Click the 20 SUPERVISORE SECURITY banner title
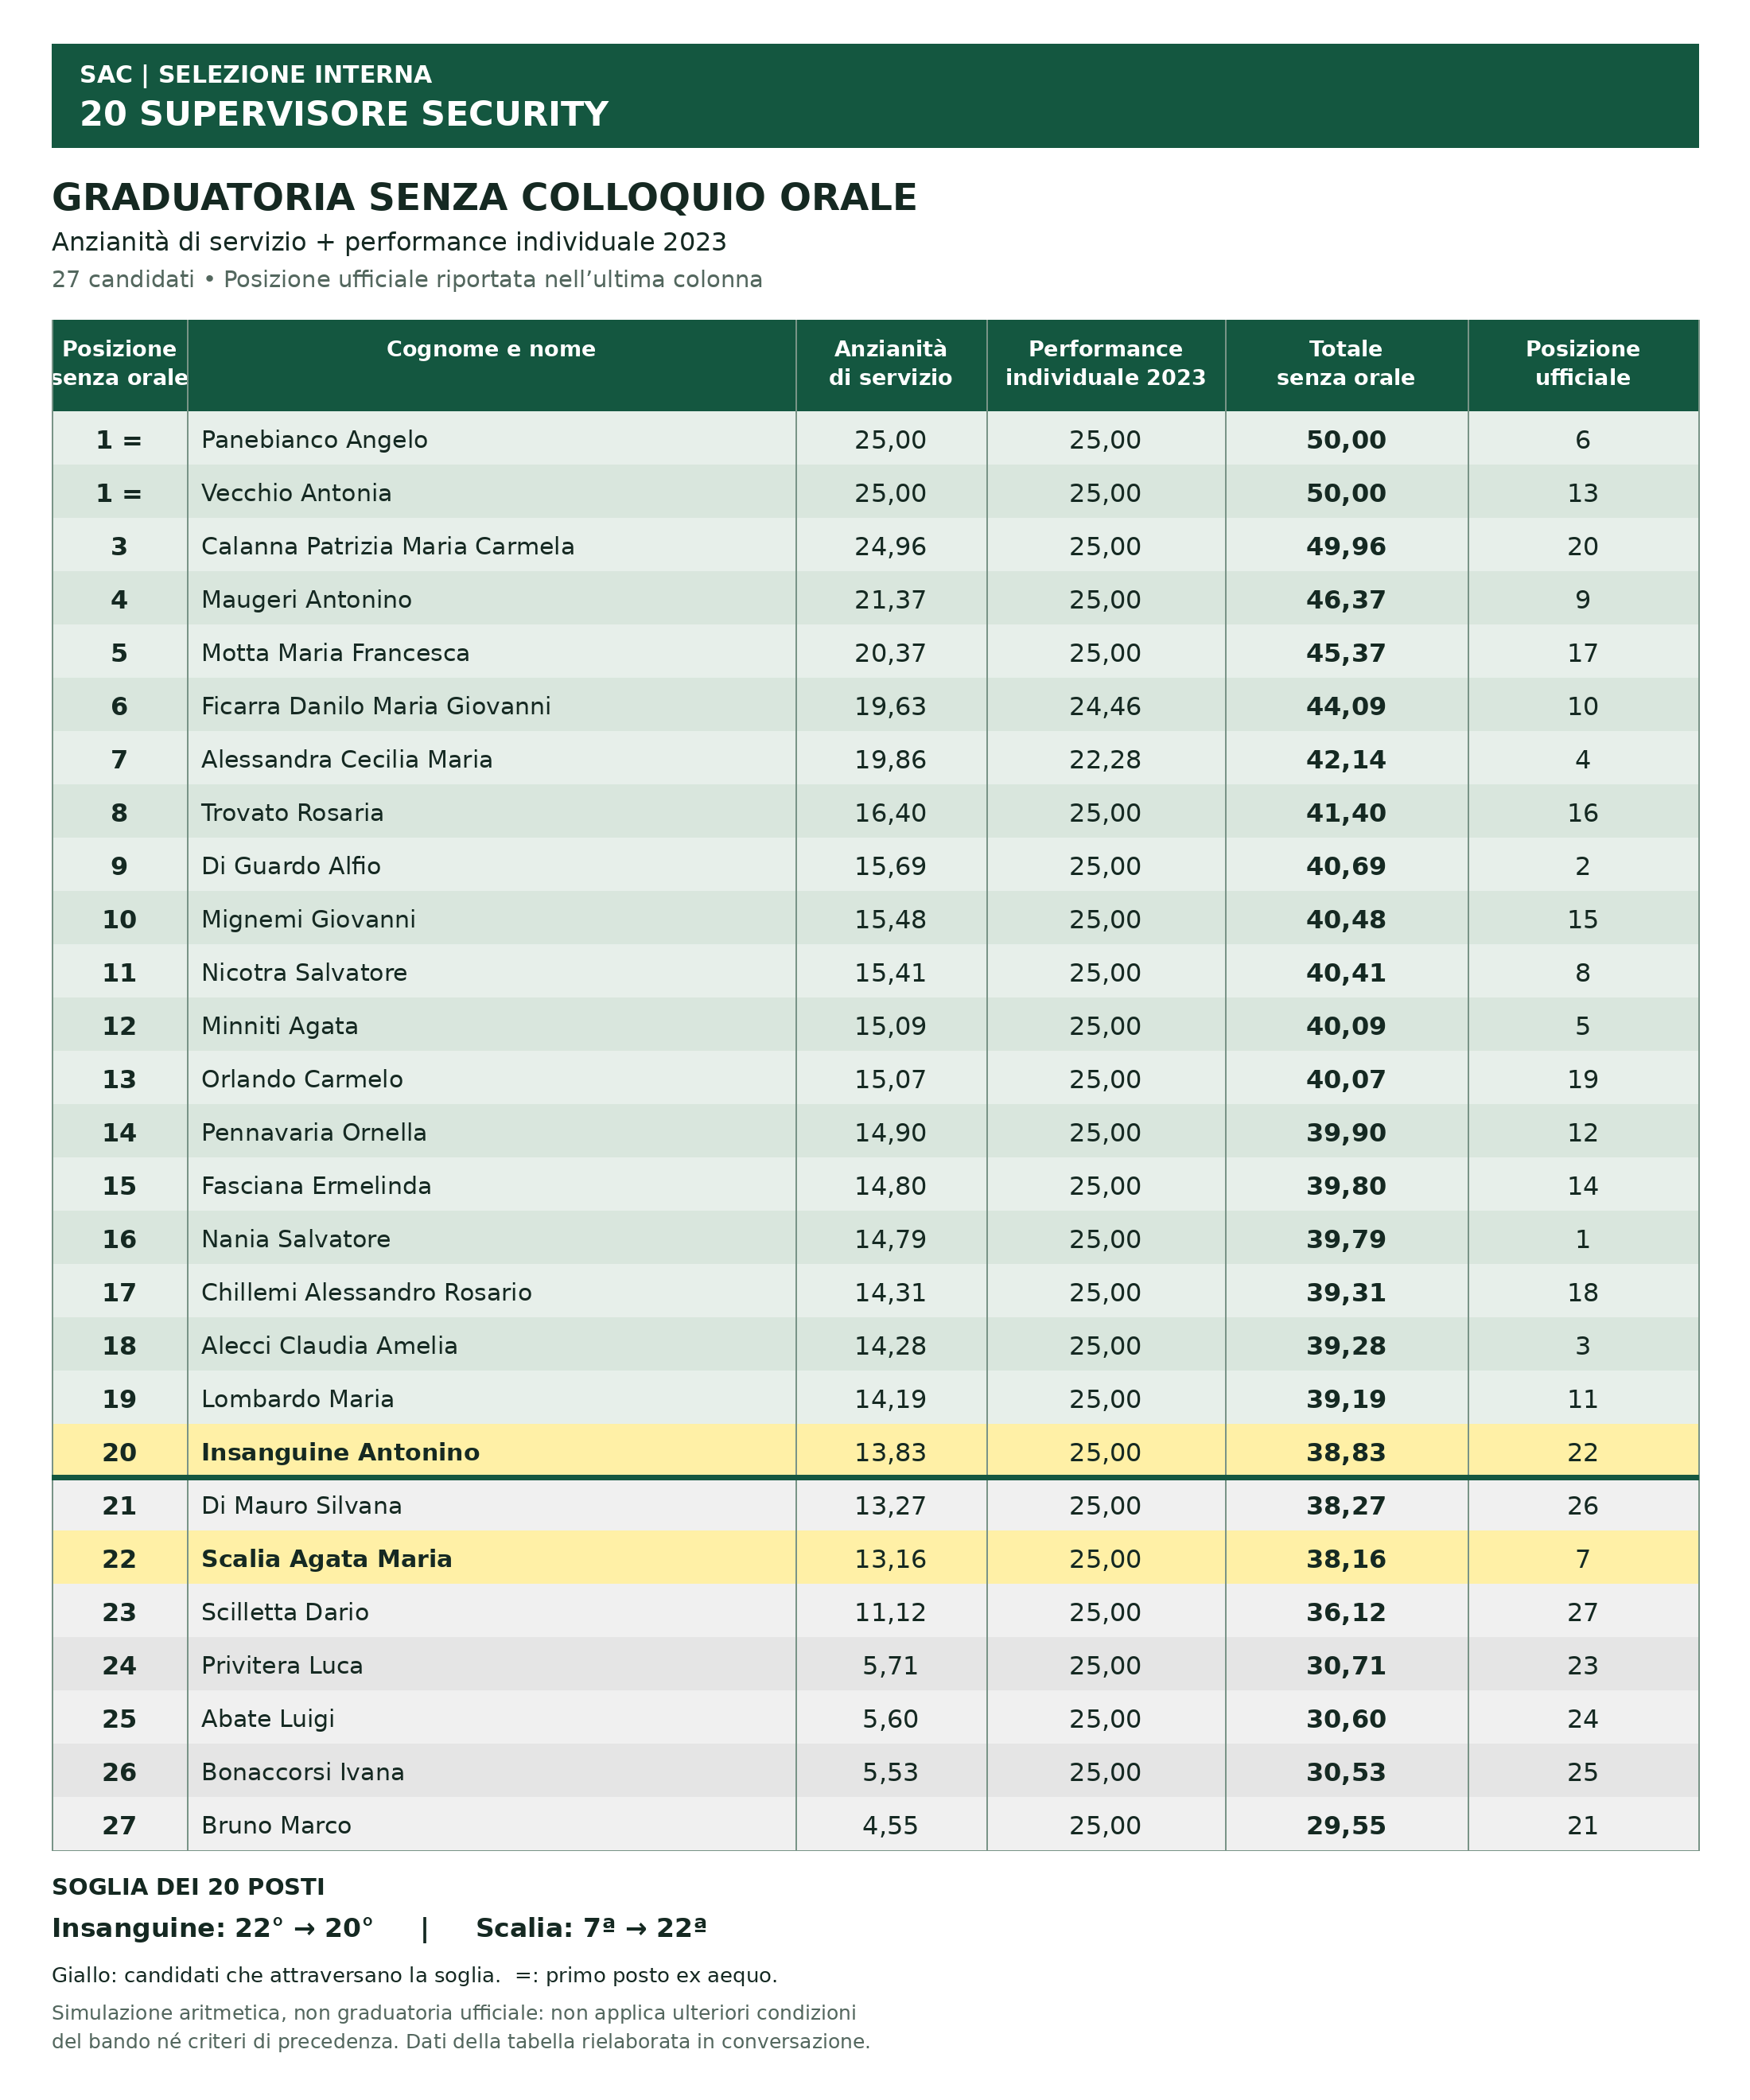Viewport: 1750px width, 2100px height. [x=344, y=114]
